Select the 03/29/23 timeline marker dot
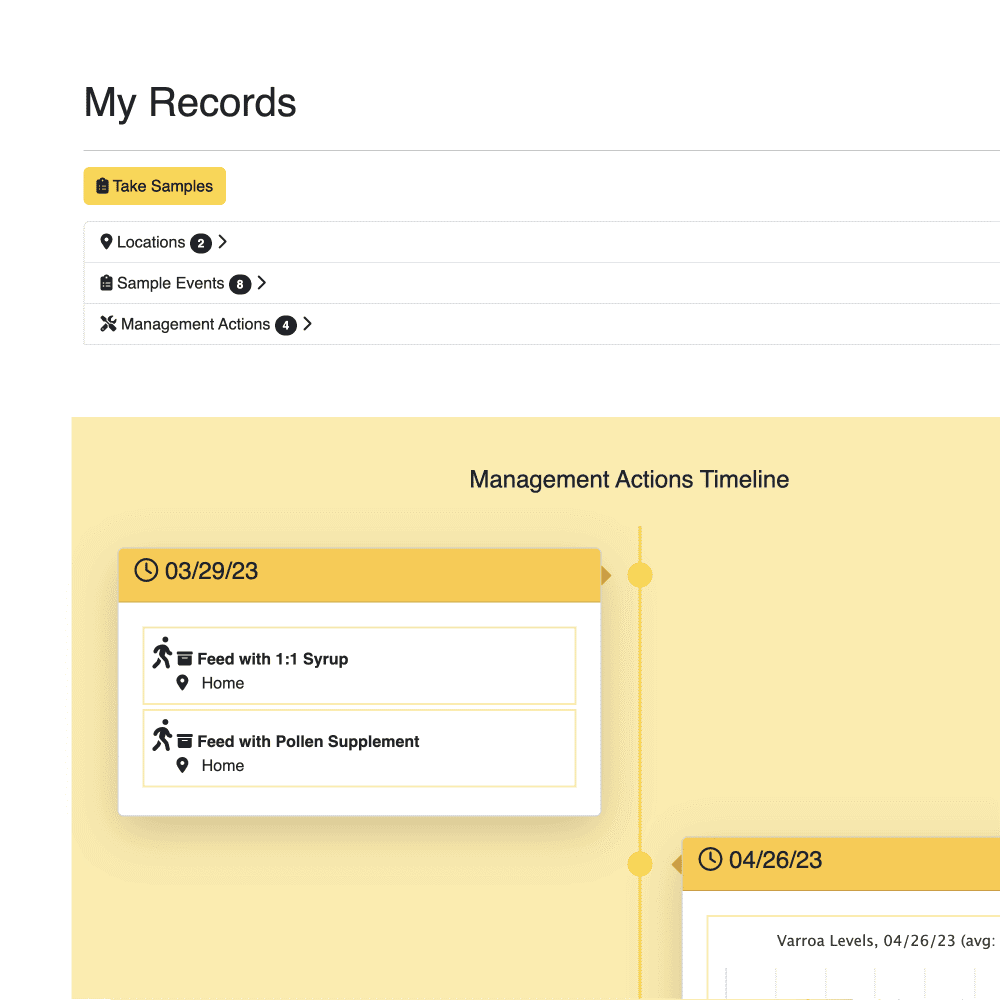Screen dimensions: 1000x1000 [x=639, y=575]
